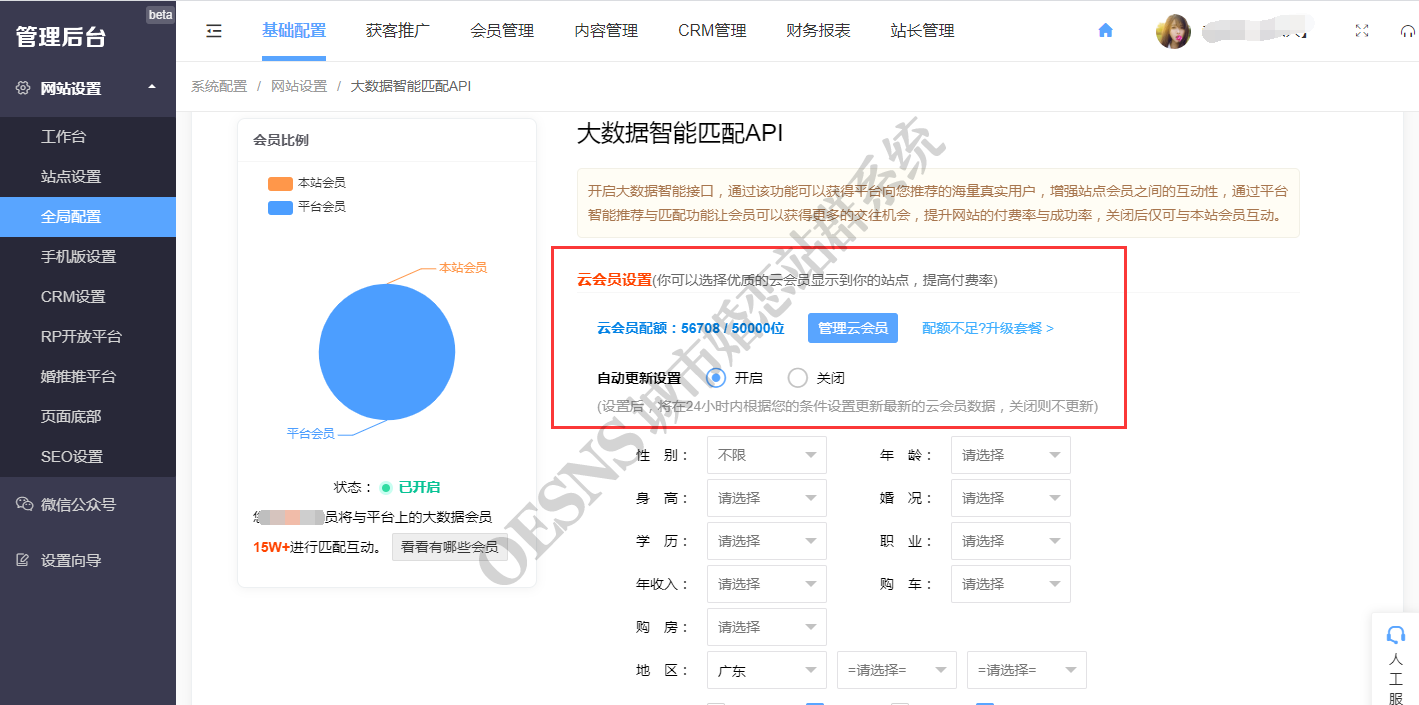
Task: Click the orange 本站会员 legend swatch
Action: pyautogui.click(x=280, y=184)
